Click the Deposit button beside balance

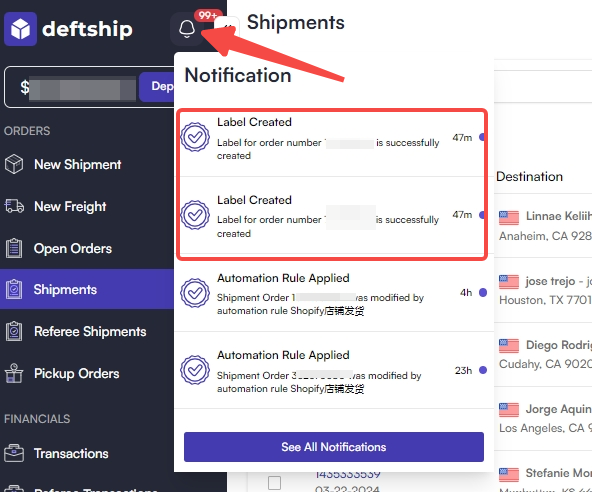(157, 86)
